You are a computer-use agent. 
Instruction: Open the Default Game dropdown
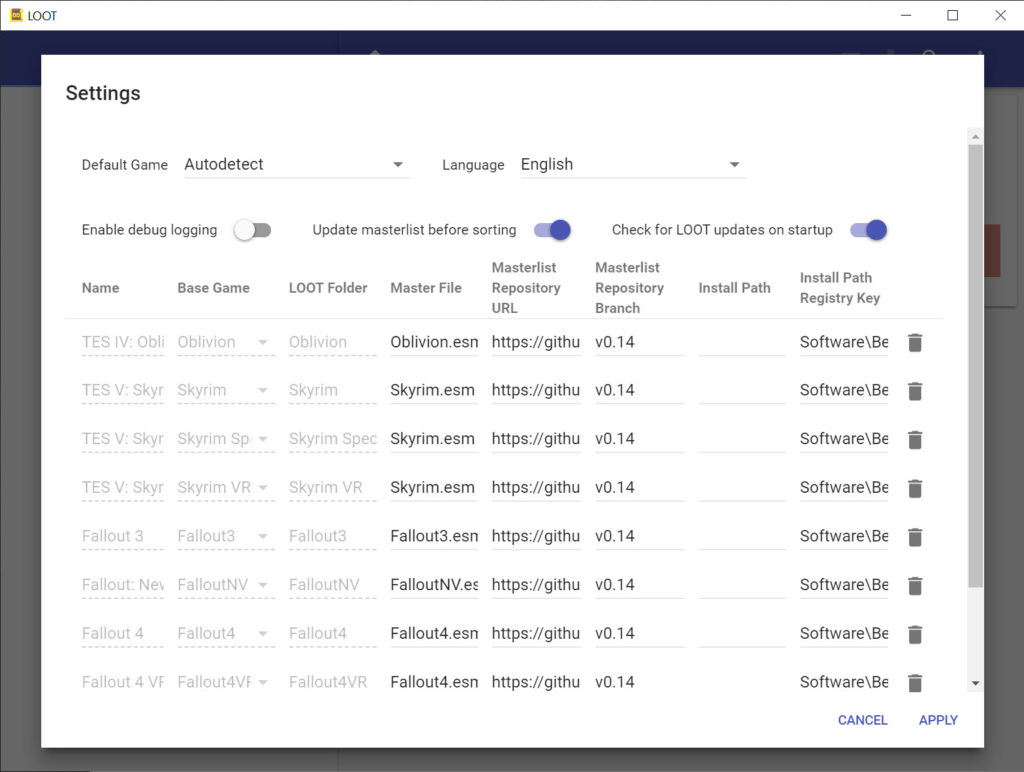[x=296, y=165]
